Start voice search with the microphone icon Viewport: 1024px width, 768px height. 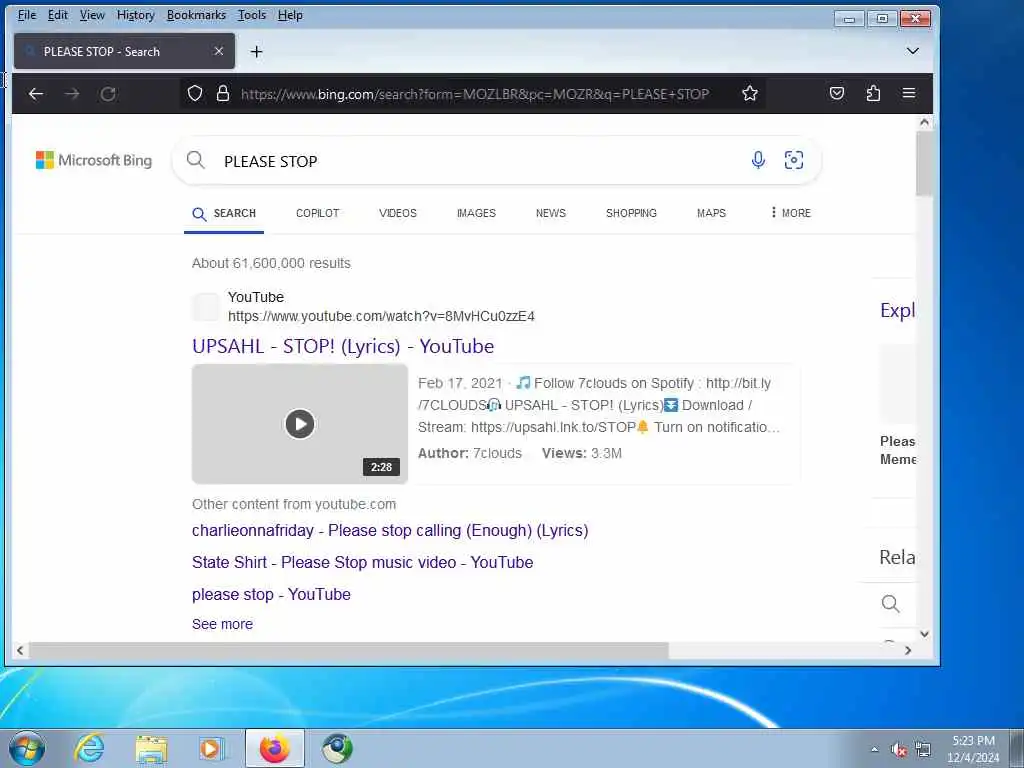758,160
